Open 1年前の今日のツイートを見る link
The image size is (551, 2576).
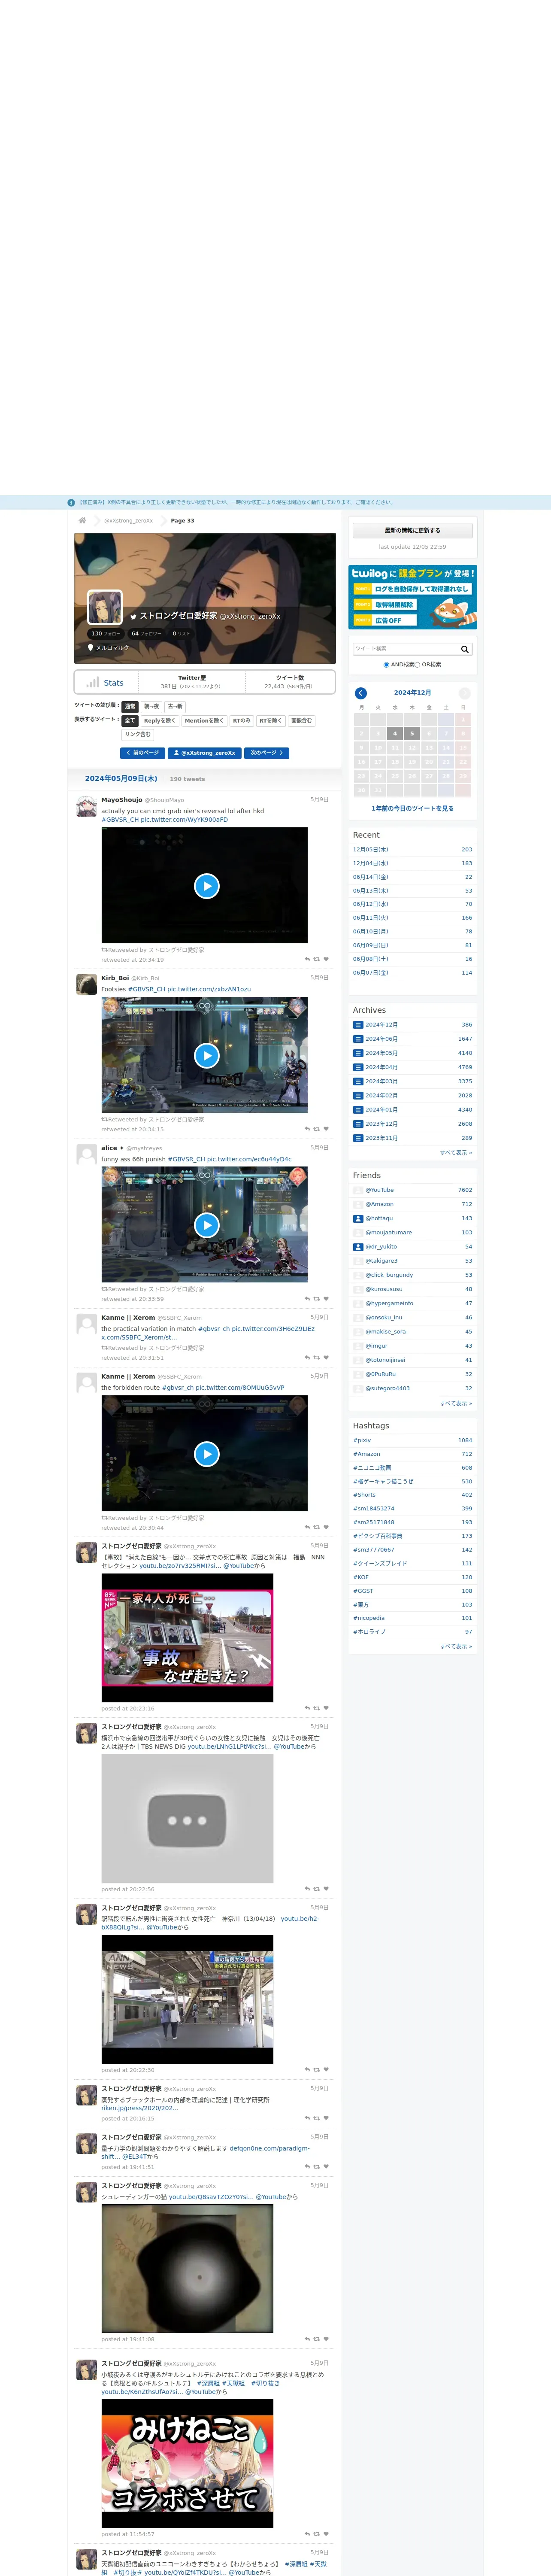point(412,808)
